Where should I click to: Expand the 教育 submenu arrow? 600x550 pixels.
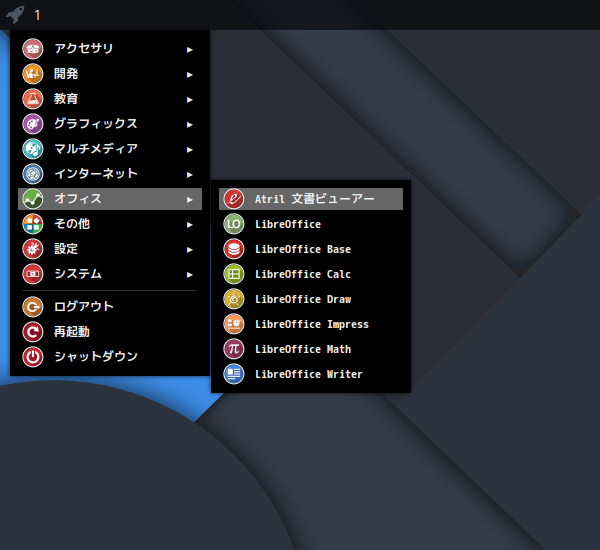(x=189, y=100)
